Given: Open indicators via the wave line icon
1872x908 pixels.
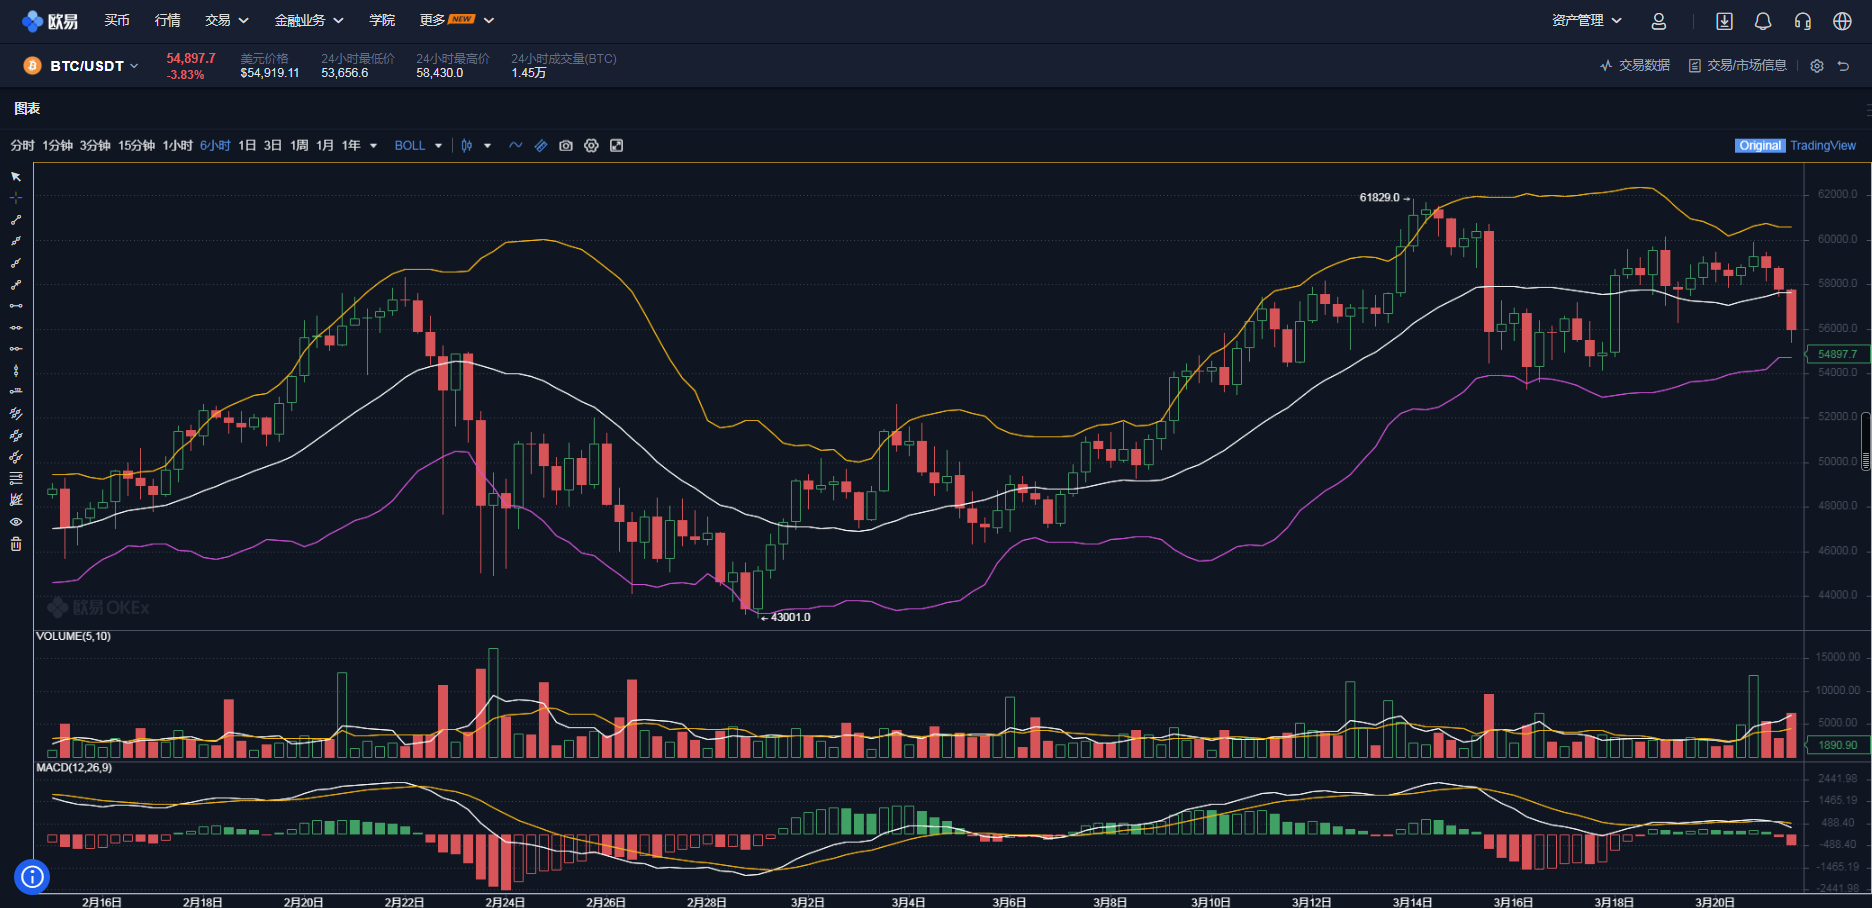Looking at the screenshot, I should (516, 146).
